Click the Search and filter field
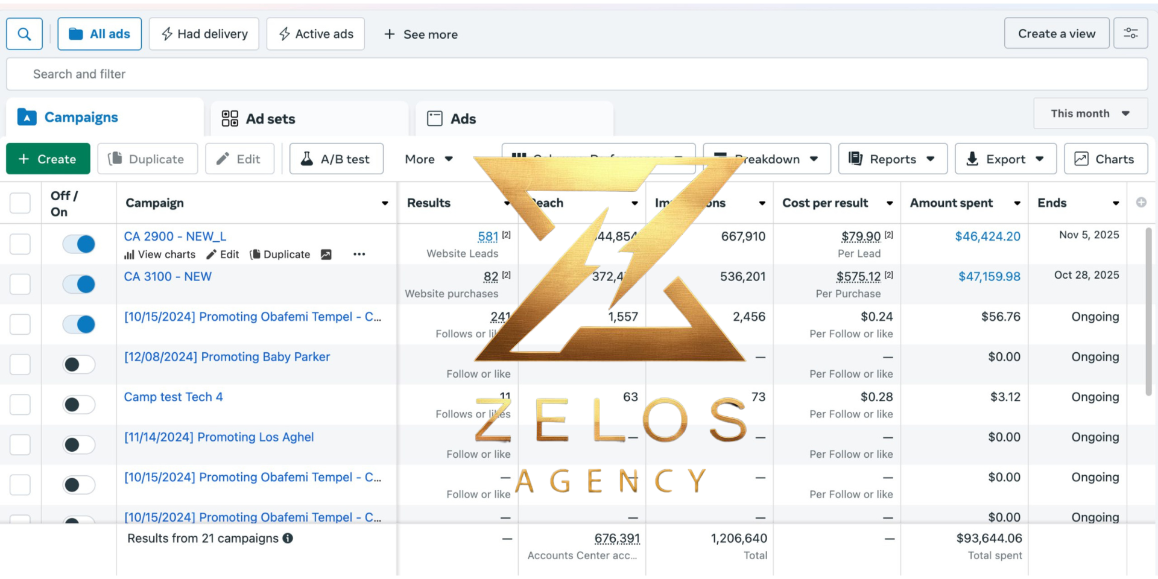The width and height of the screenshot is (1158, 579). (577, 74)
